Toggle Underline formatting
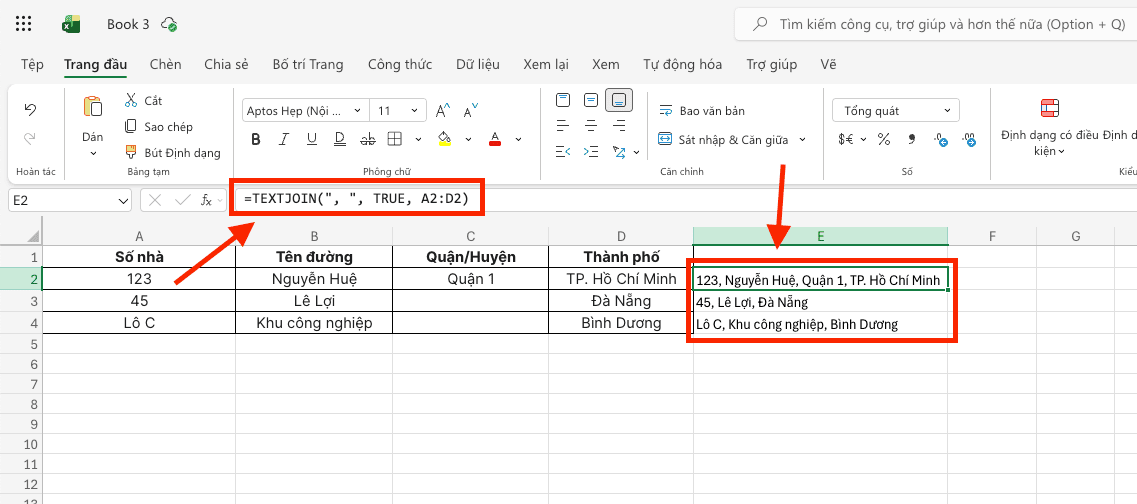 pos(312,139)
